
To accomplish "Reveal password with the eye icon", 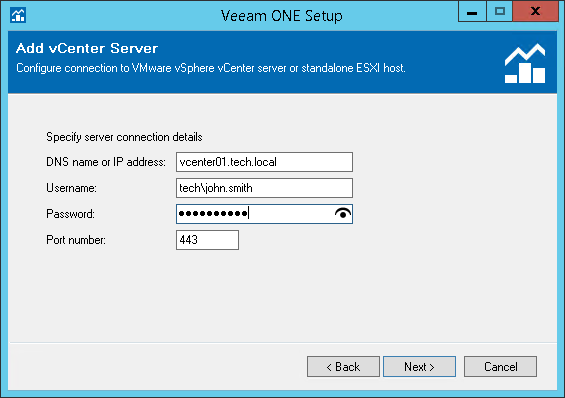I will [343, 214].
